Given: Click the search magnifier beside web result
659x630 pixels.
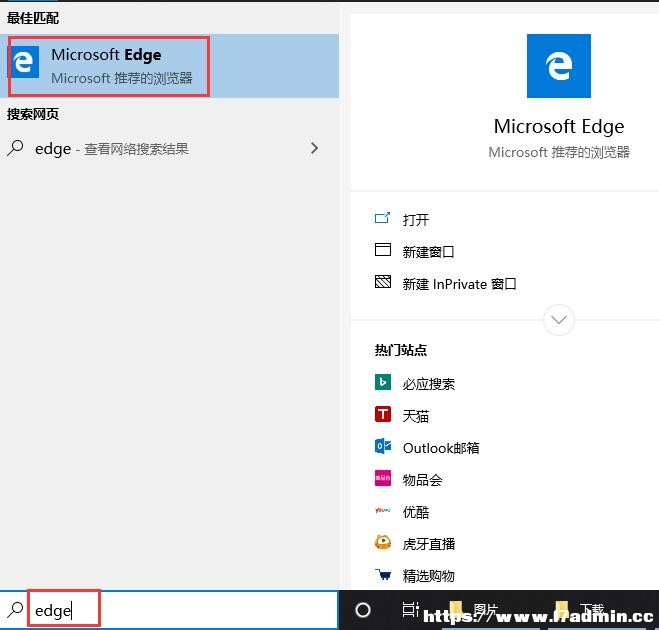Looking at the screenshot, I should (x=15, y=148).
